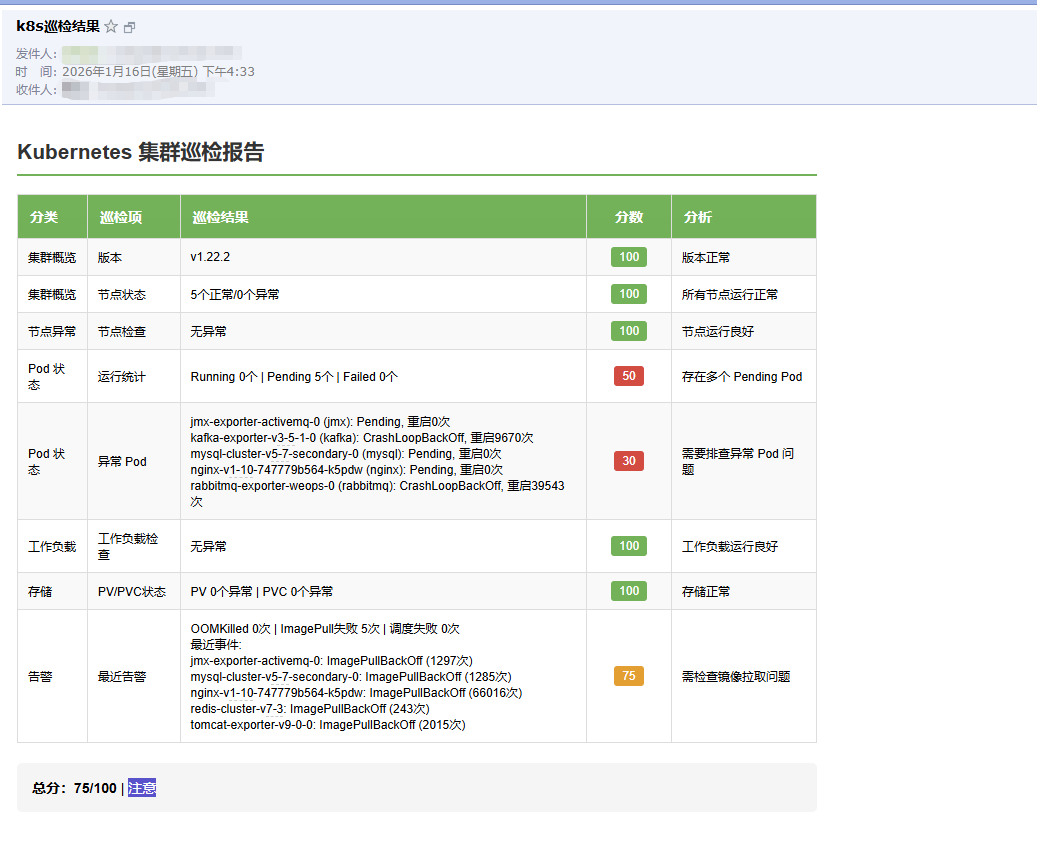Select 5个正常/0个异常 node status result
Screen dimensions: 1037x849
pos(235,294)
